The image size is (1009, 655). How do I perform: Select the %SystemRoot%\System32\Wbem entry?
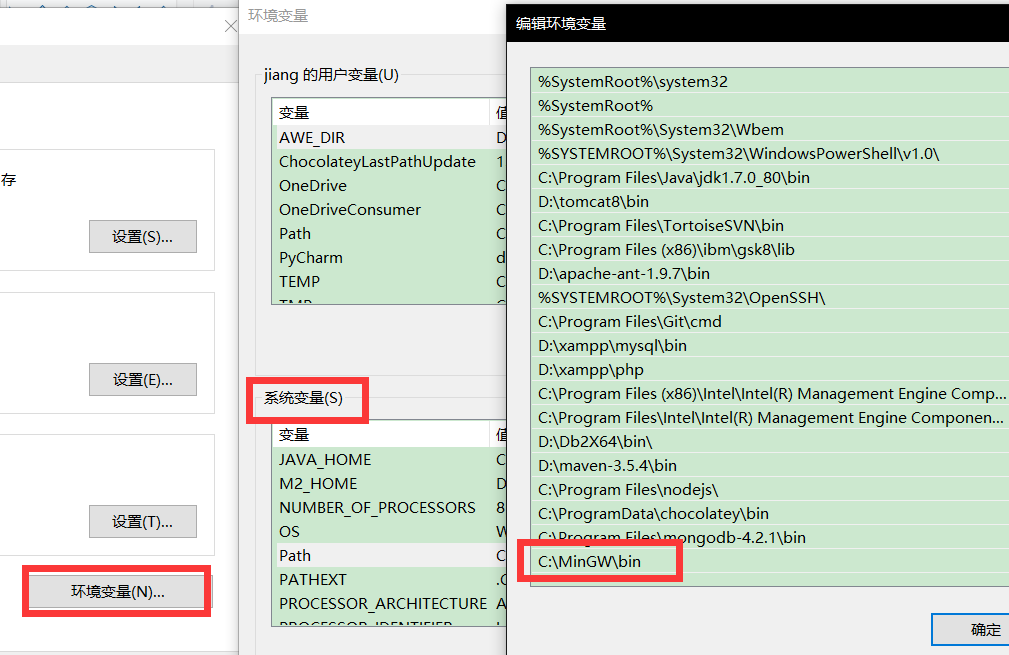(770, 129)
